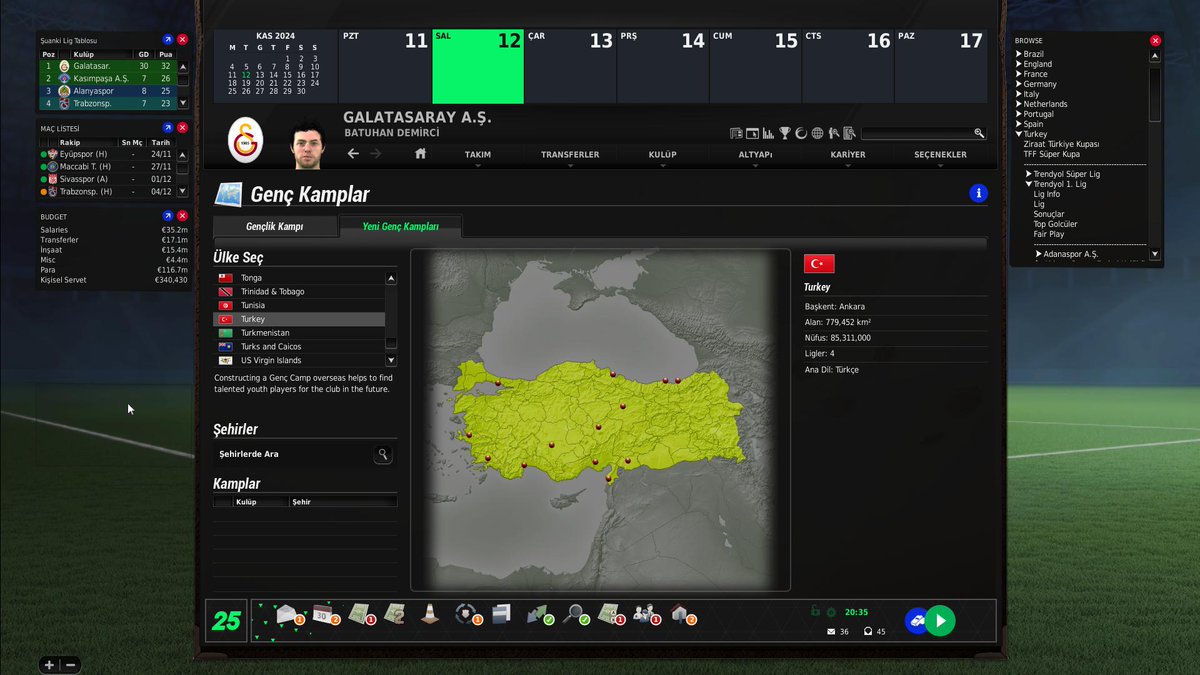
Task: Open the mail inbox envelope icon
Action: [289, 614]
